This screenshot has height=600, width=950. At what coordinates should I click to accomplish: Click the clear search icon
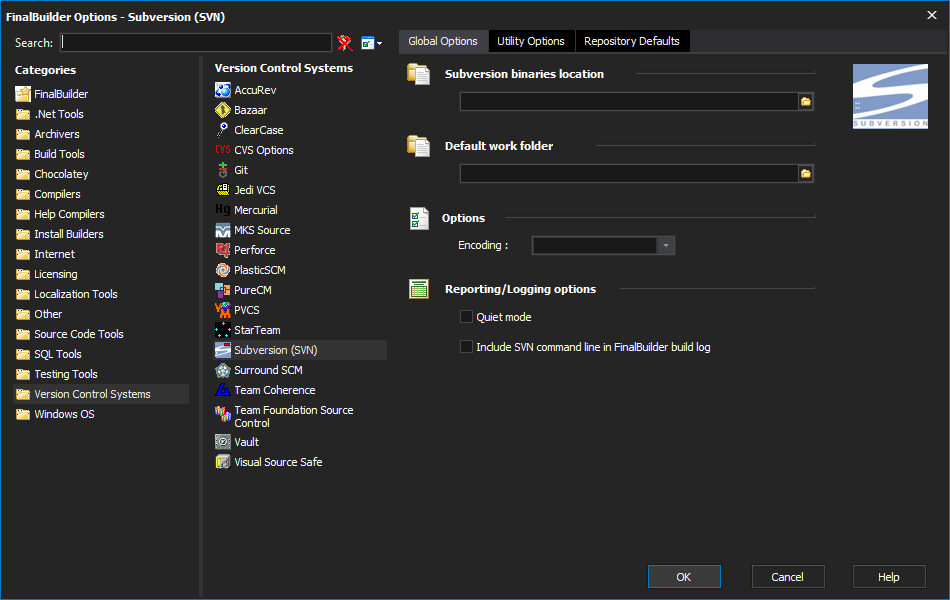click(x=345, y=43)
